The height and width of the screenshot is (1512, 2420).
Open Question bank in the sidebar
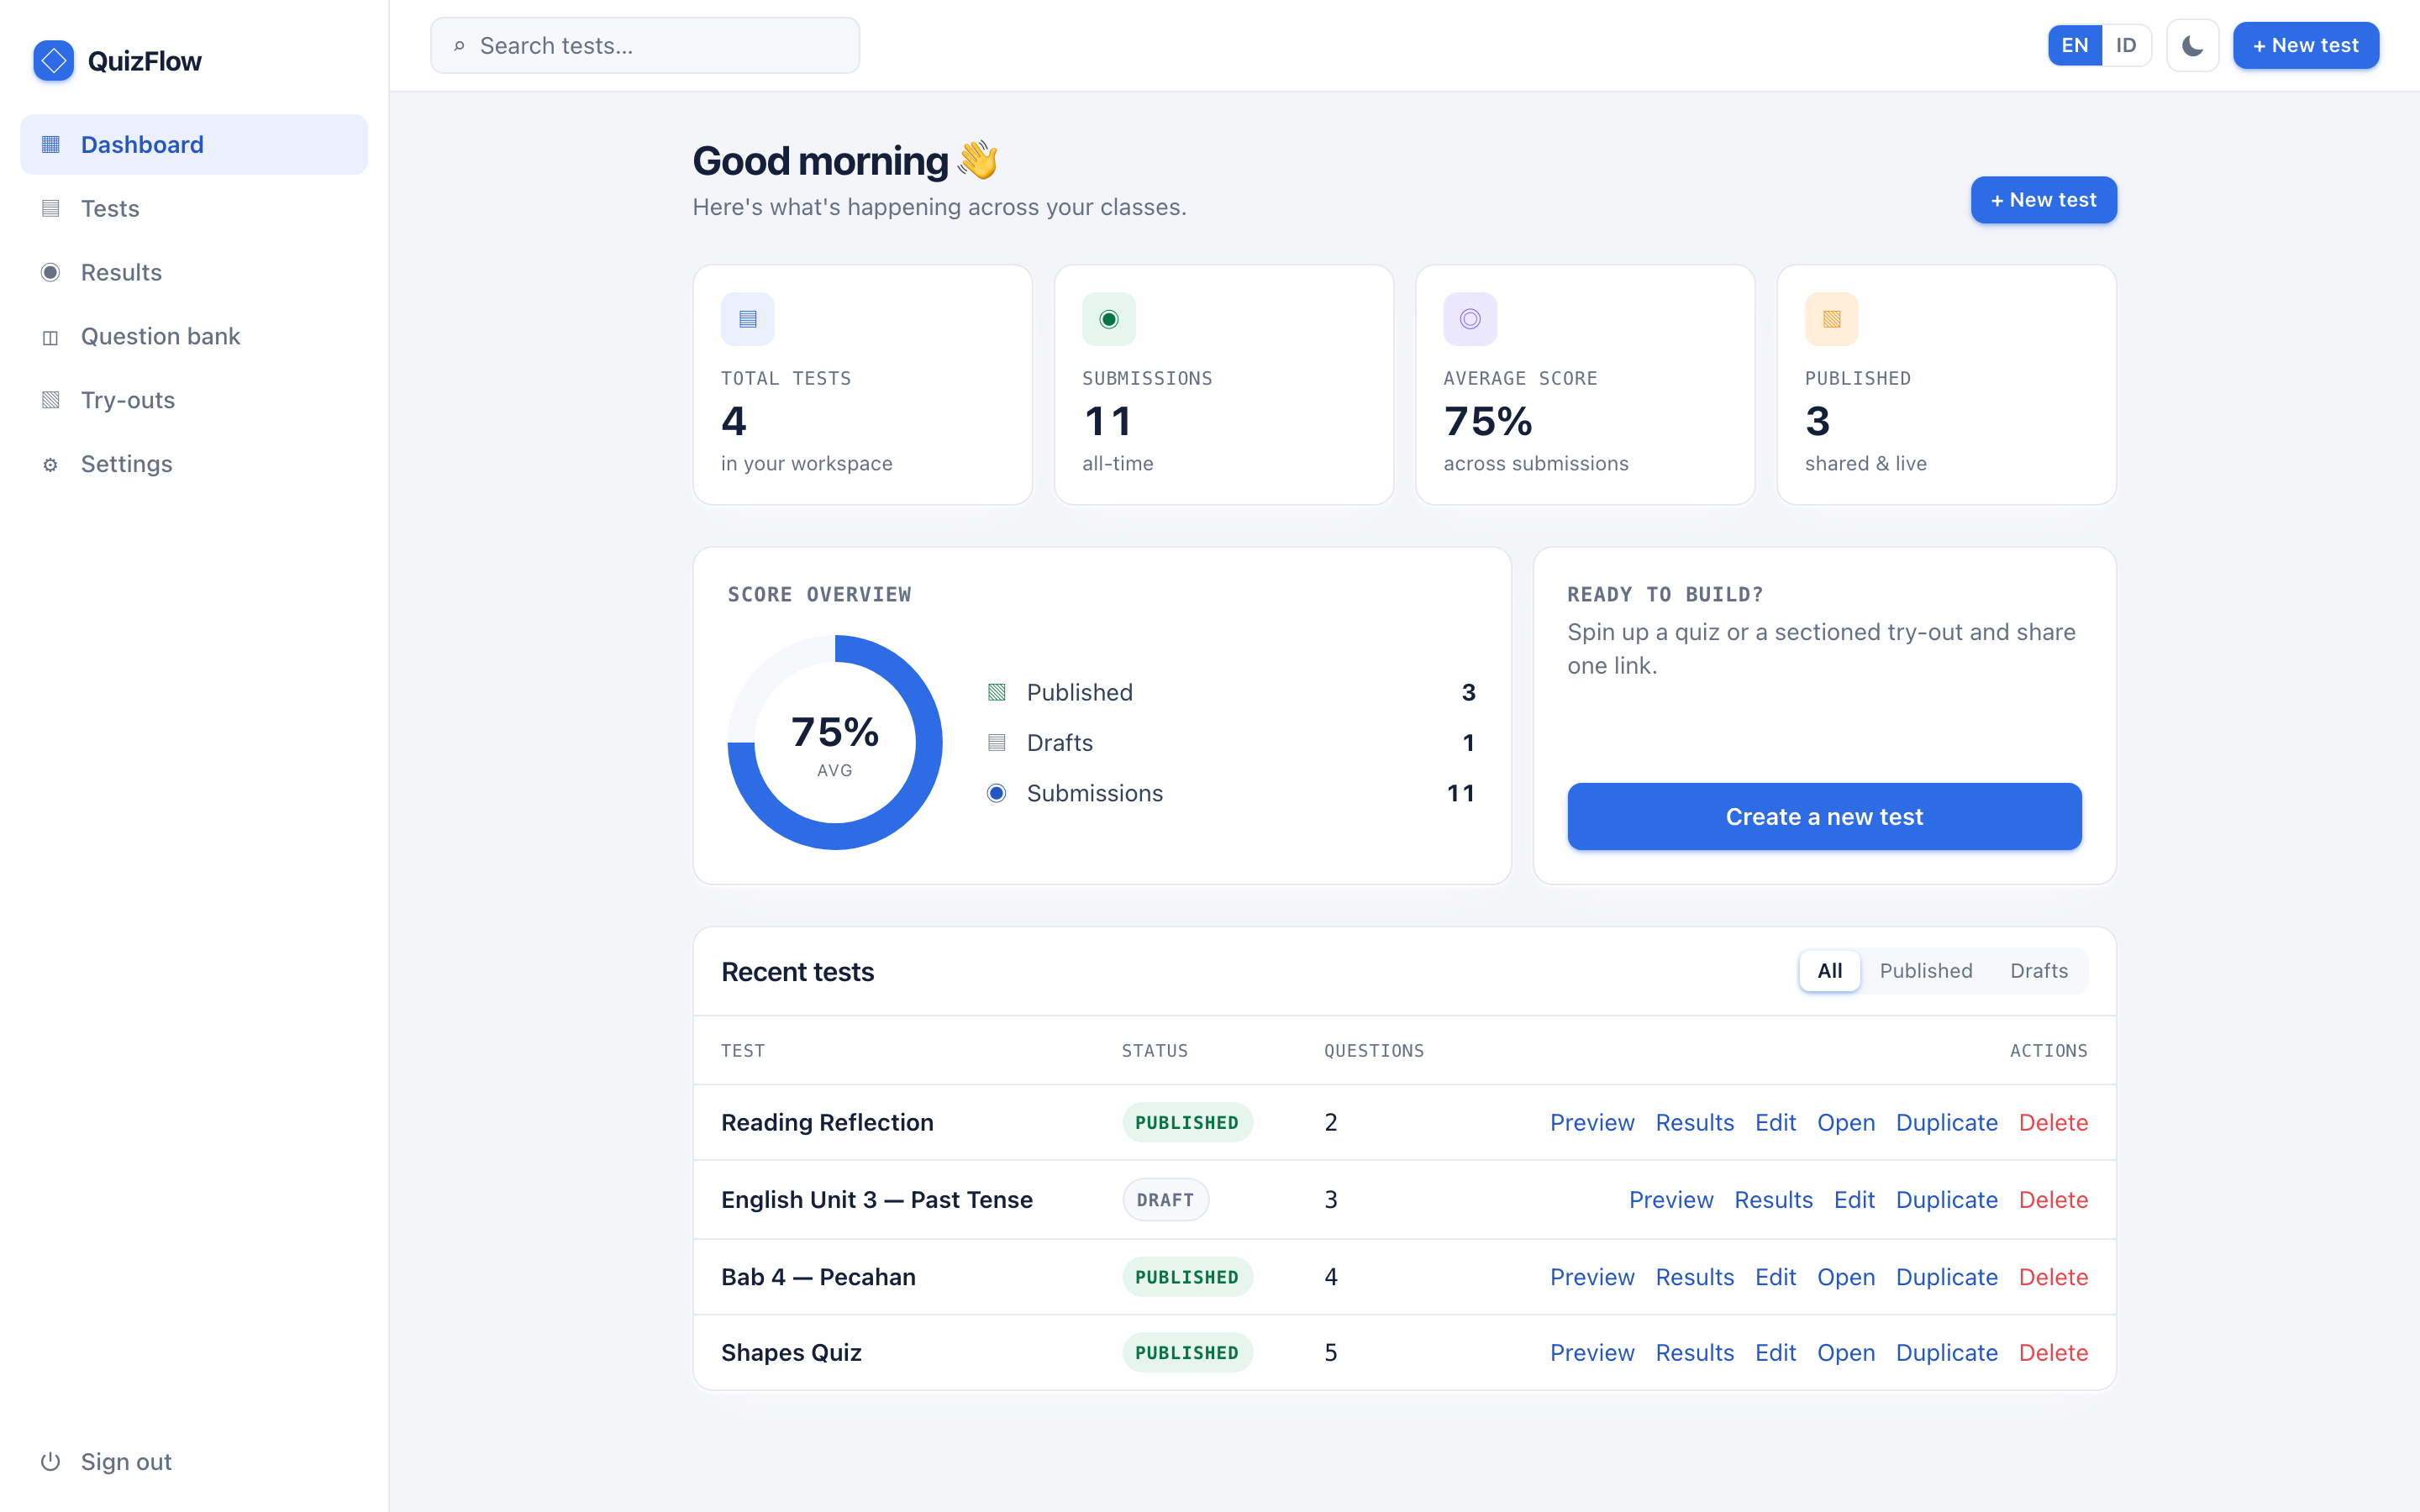click(194, 337)
